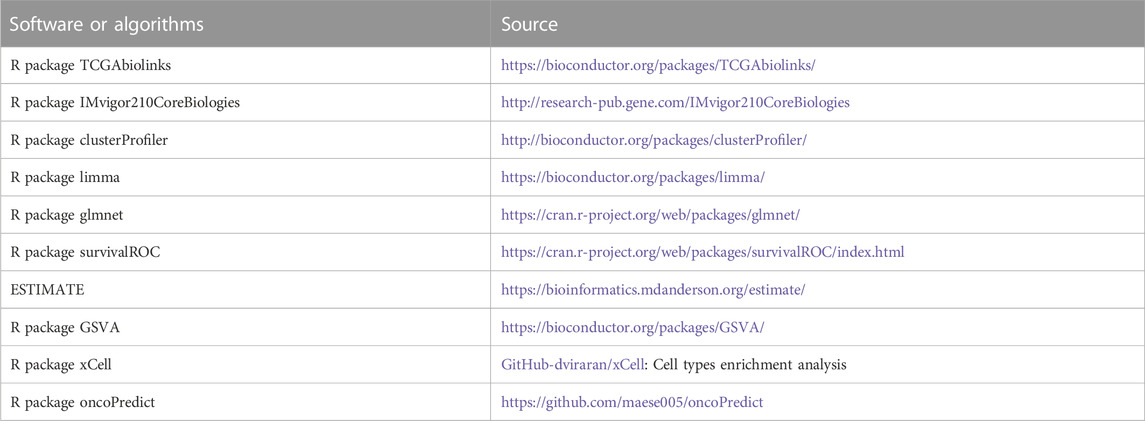Image resolution: width=1145 pixels, height=421 pixels.
Task: Select the 'R package survivalROC' cell
Action: point(245,252)
